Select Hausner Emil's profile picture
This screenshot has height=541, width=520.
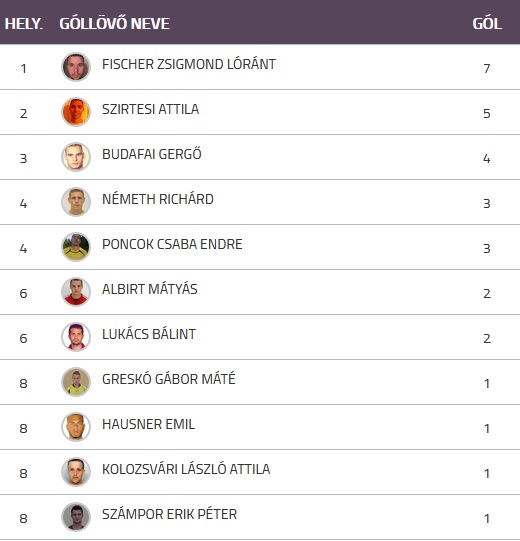[76, 427]
